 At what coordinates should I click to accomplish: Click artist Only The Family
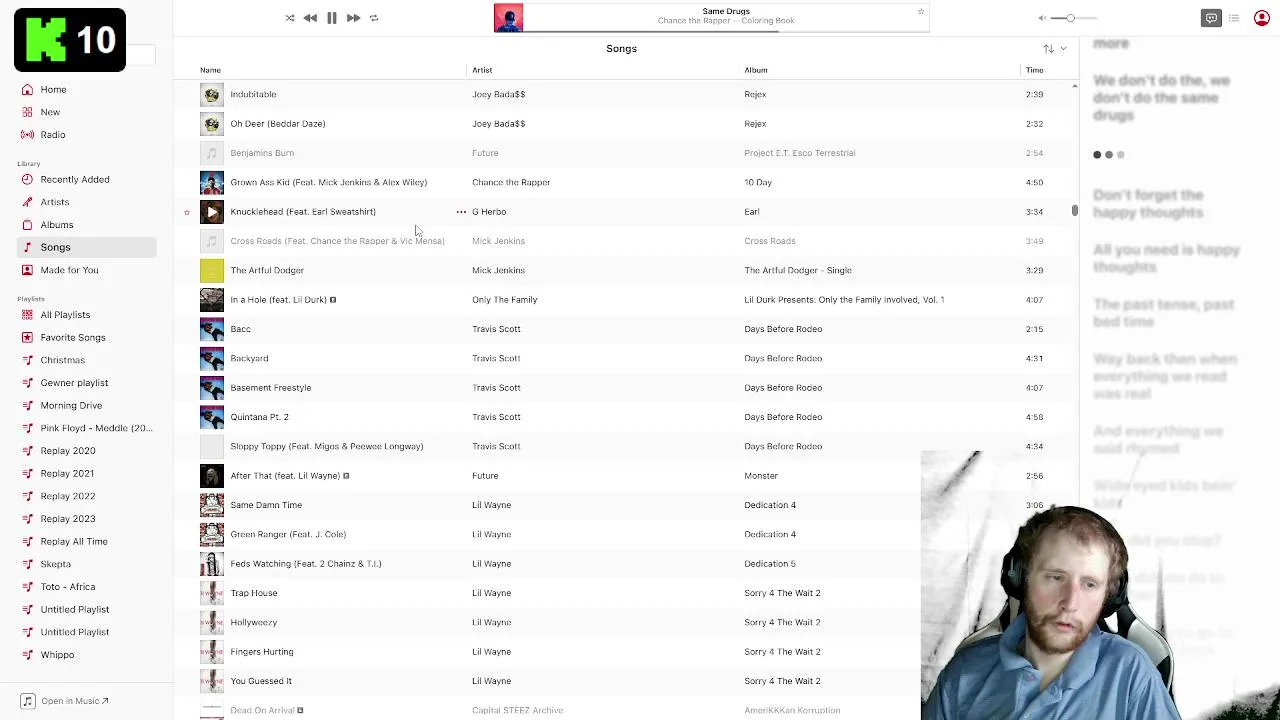coord(505,300)
